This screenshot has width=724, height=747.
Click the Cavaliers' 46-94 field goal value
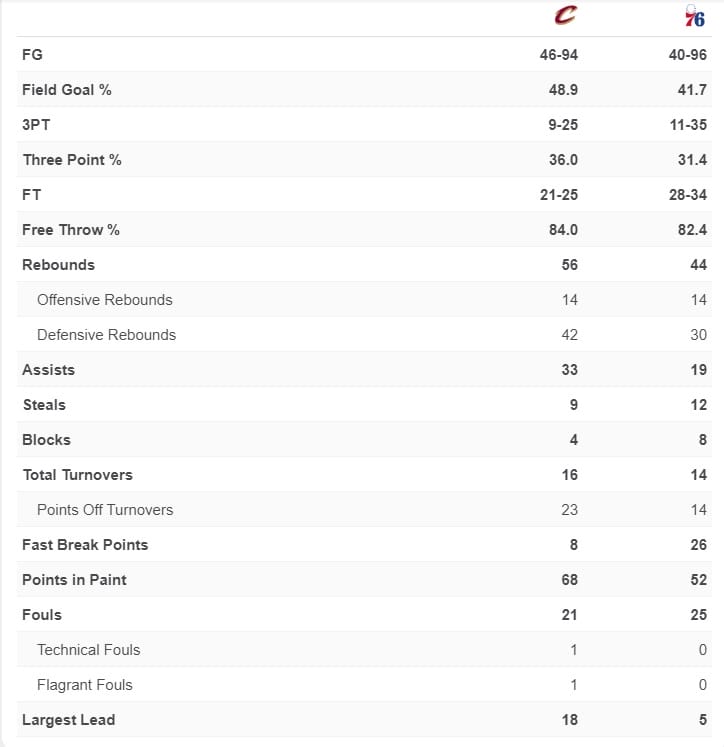558,55
